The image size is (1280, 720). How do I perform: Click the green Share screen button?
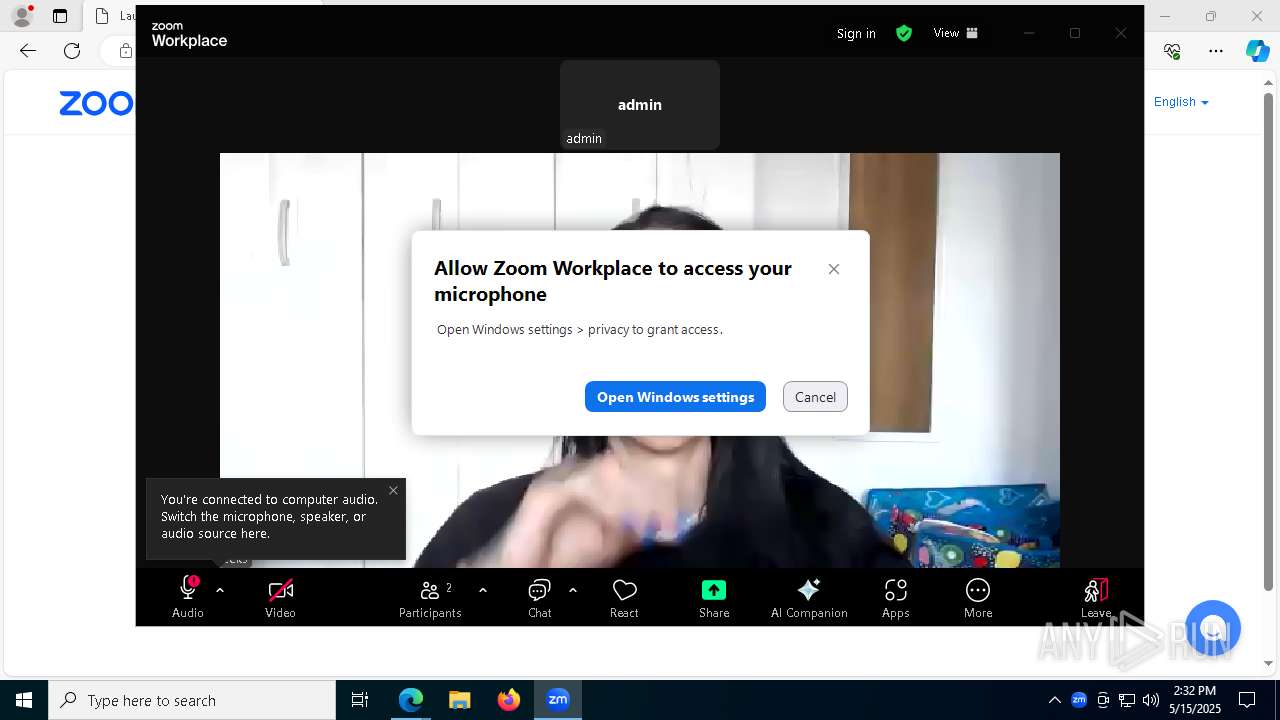point(714,590)
